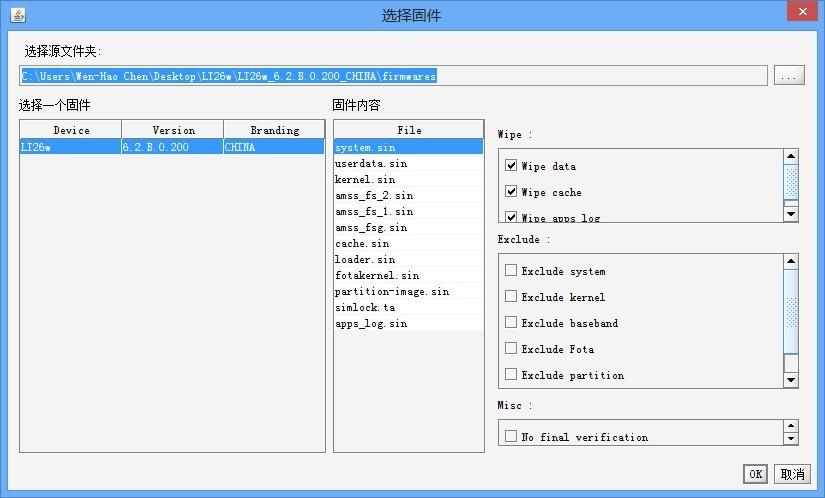Screen dimensions: 825x498
Task: Select cache.sin in file list
Action: point(408,243)
